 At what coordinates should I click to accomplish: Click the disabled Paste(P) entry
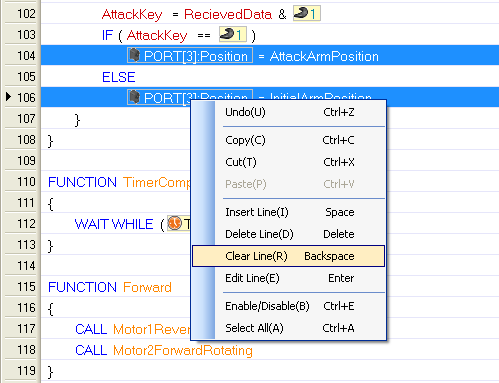point(289,184)
